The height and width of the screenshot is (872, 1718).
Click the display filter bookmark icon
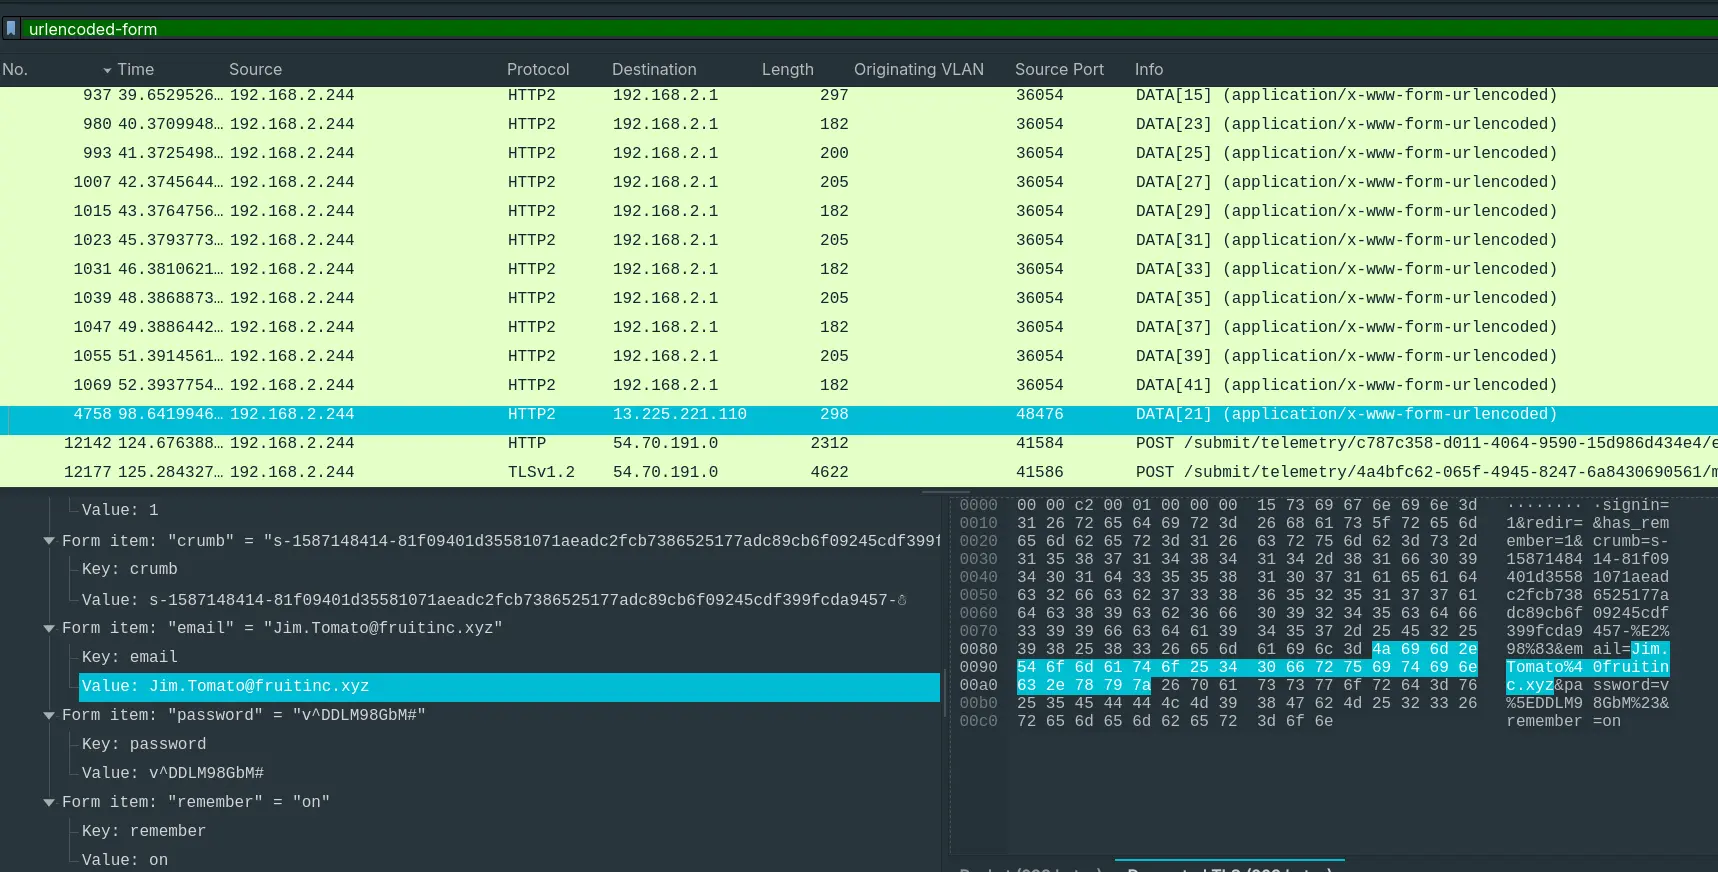[11, 29]
